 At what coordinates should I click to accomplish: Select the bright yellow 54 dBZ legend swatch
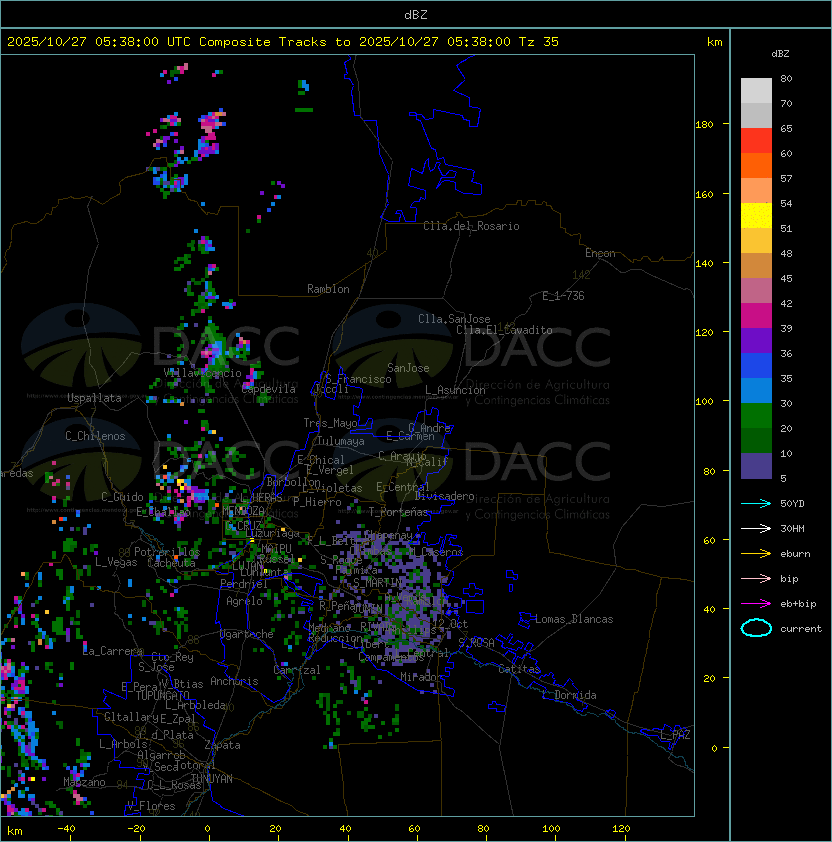[756, 215]
